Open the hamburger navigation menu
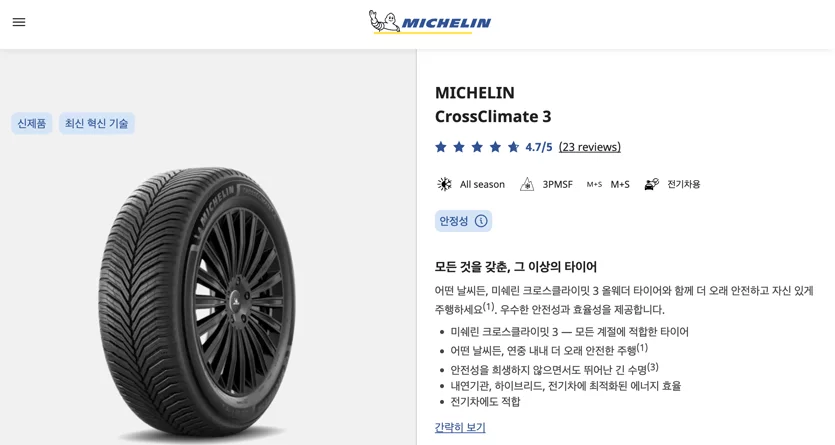The width and height of the screenshot is (835, 445). pos(19,22)
